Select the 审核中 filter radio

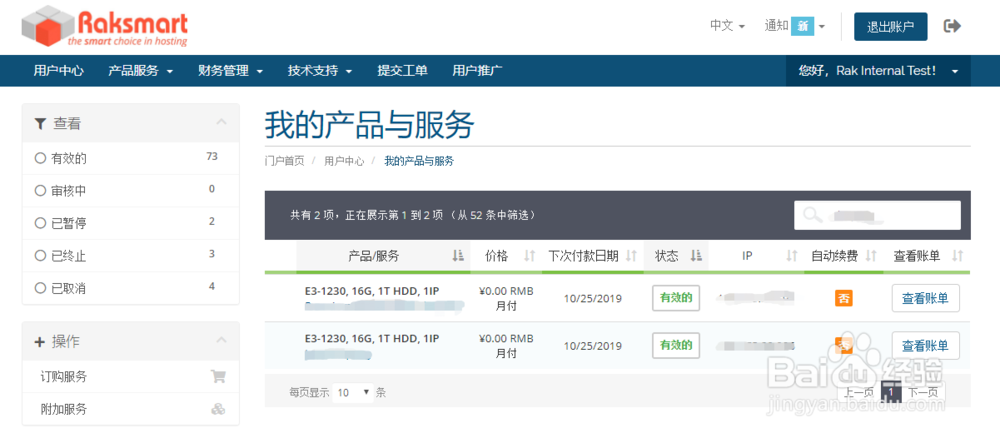click(x=40, y=191)
